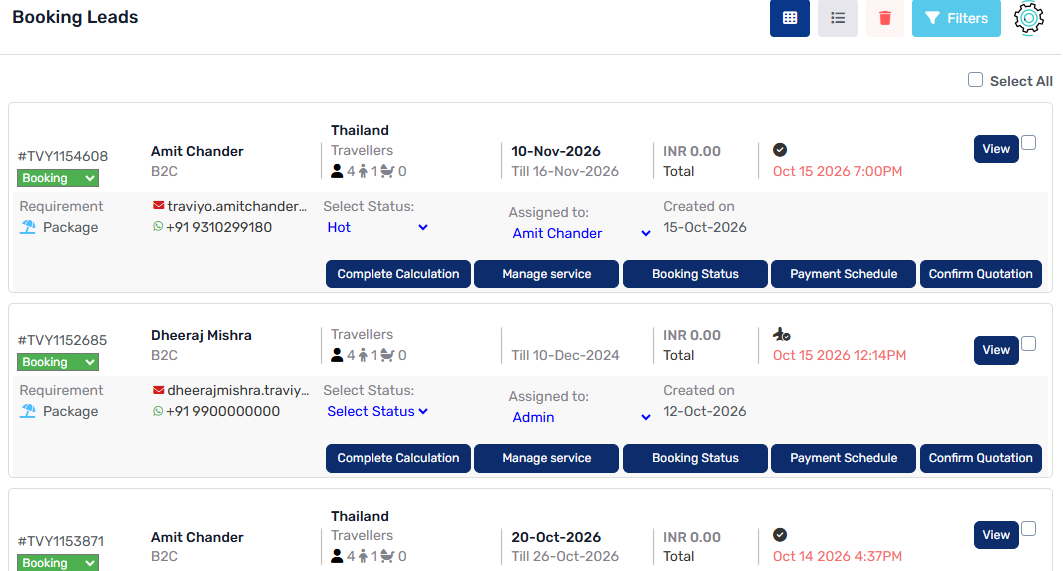Click Complete Calculation for Amit Chander lead
This screenshot has height=571, width=1063.
pyautogui.click(x=398, y=274)
